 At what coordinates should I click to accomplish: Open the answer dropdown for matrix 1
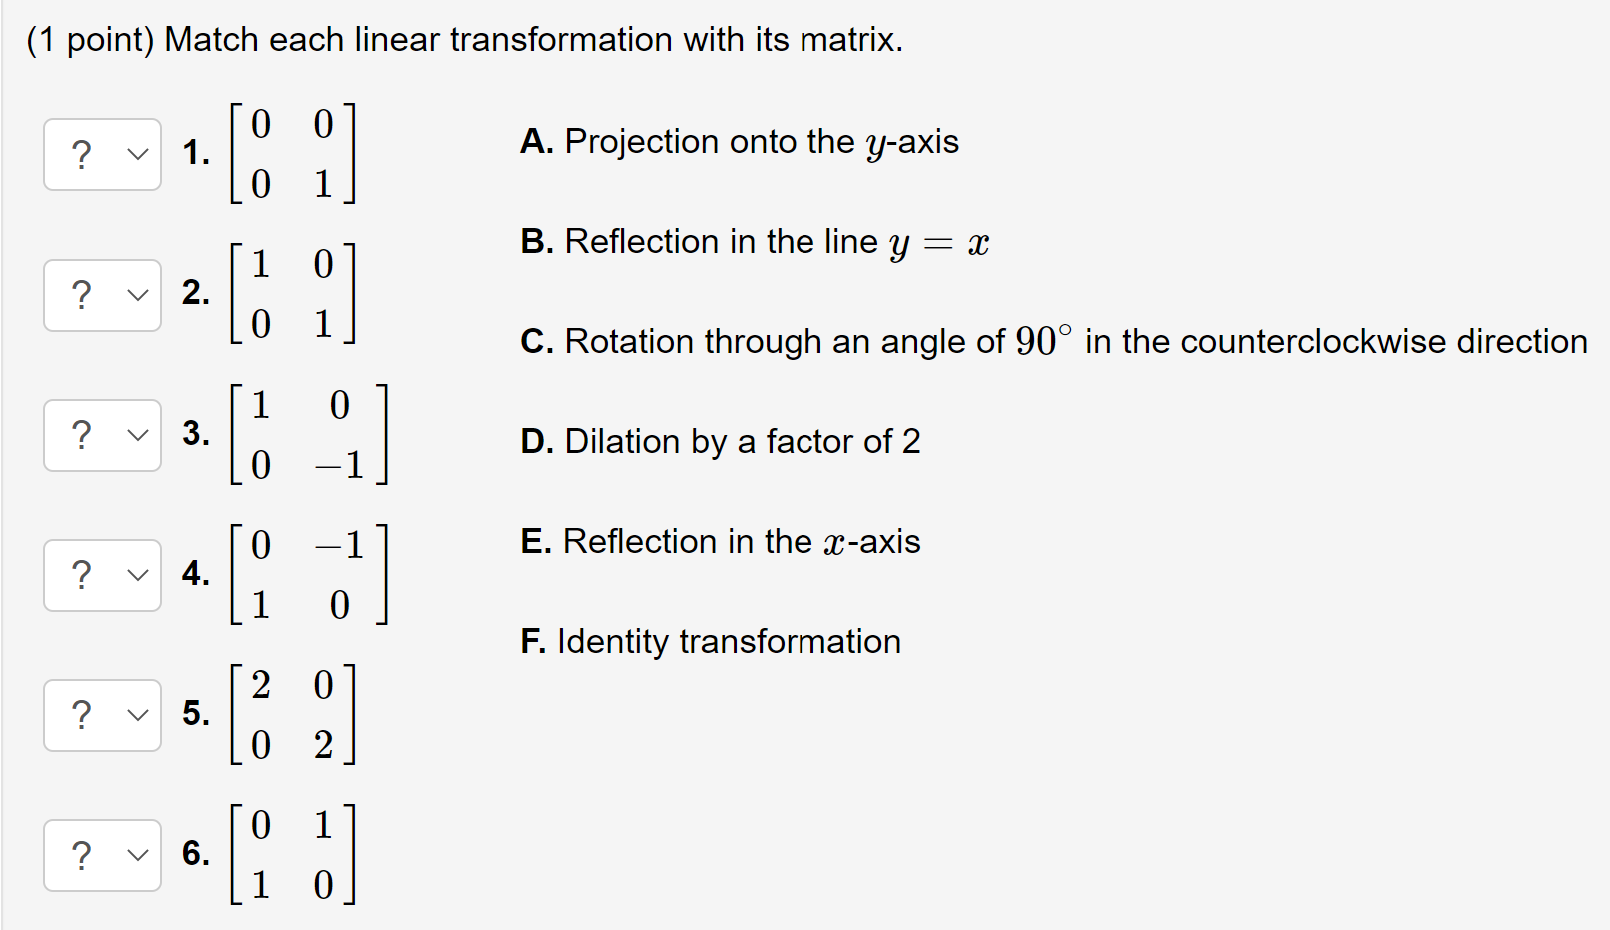pos(101,153)
